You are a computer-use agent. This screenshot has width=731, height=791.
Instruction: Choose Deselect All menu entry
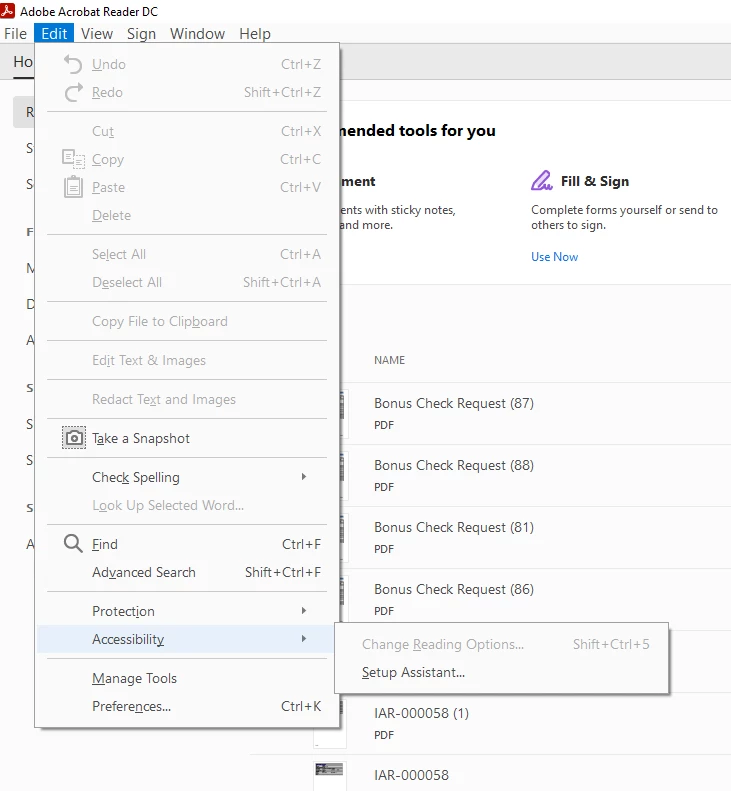[187, 282]
